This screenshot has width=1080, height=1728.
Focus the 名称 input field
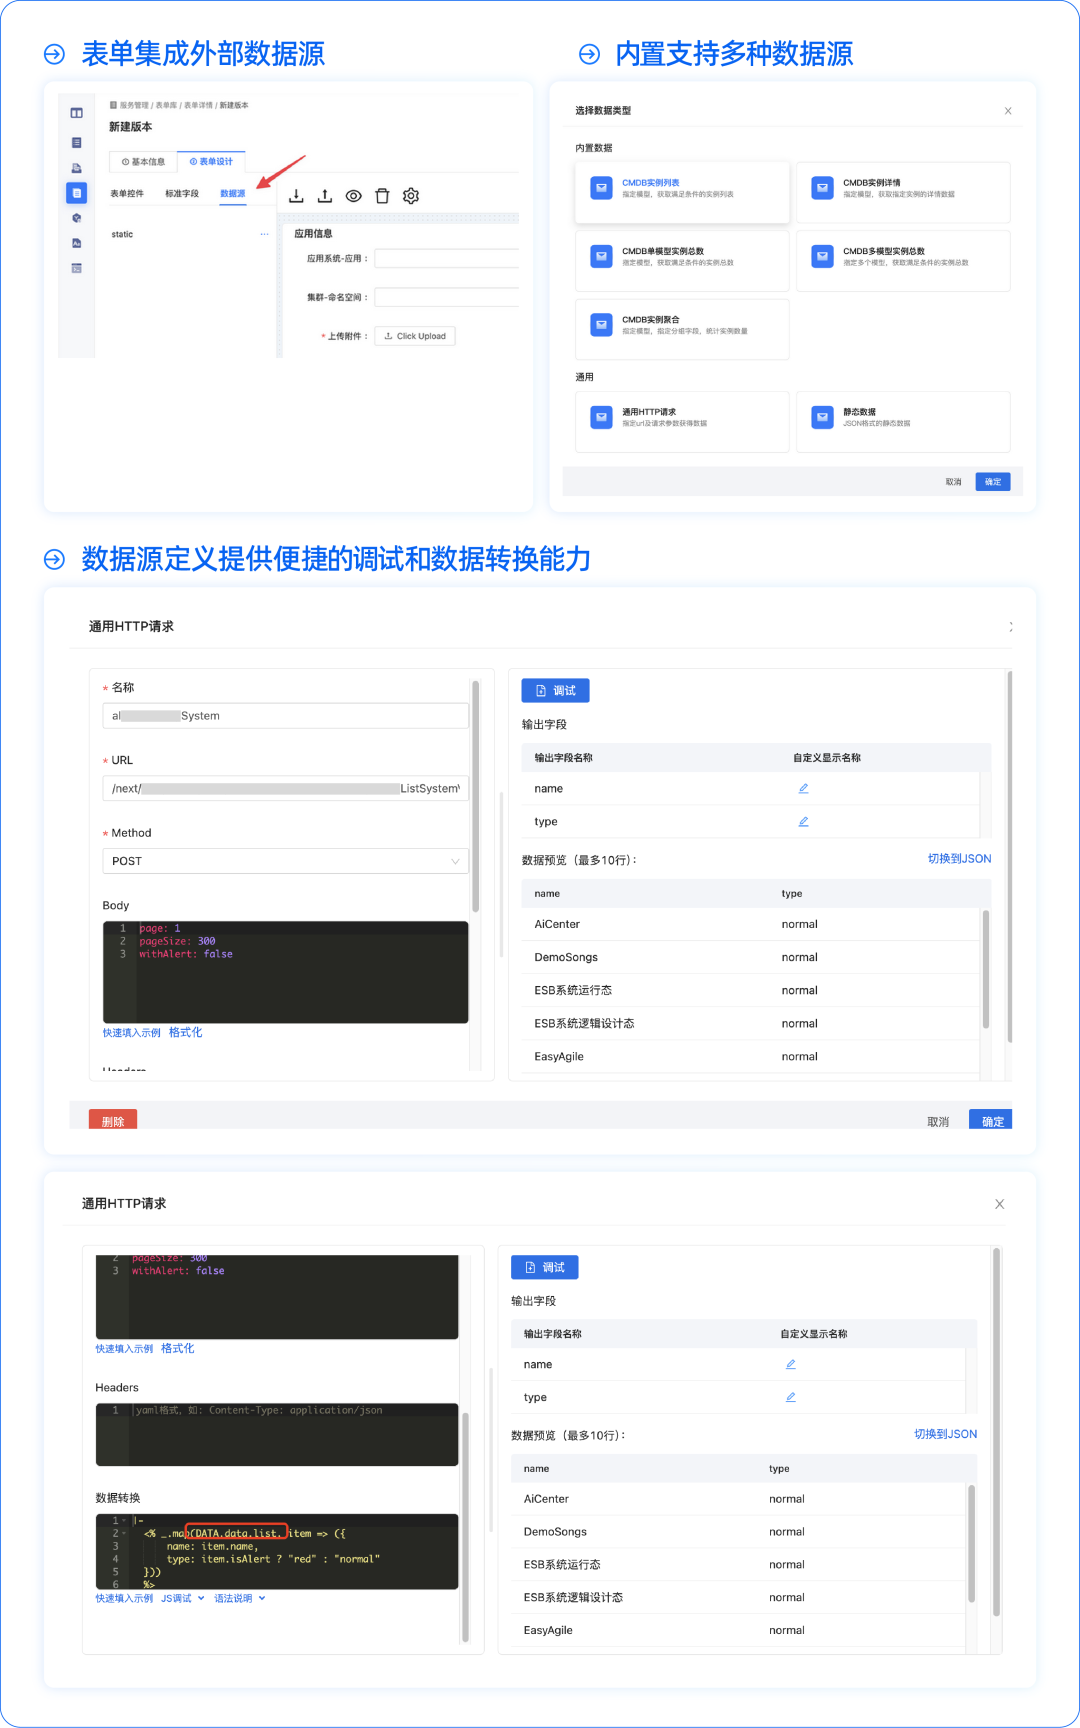point(285,716)
